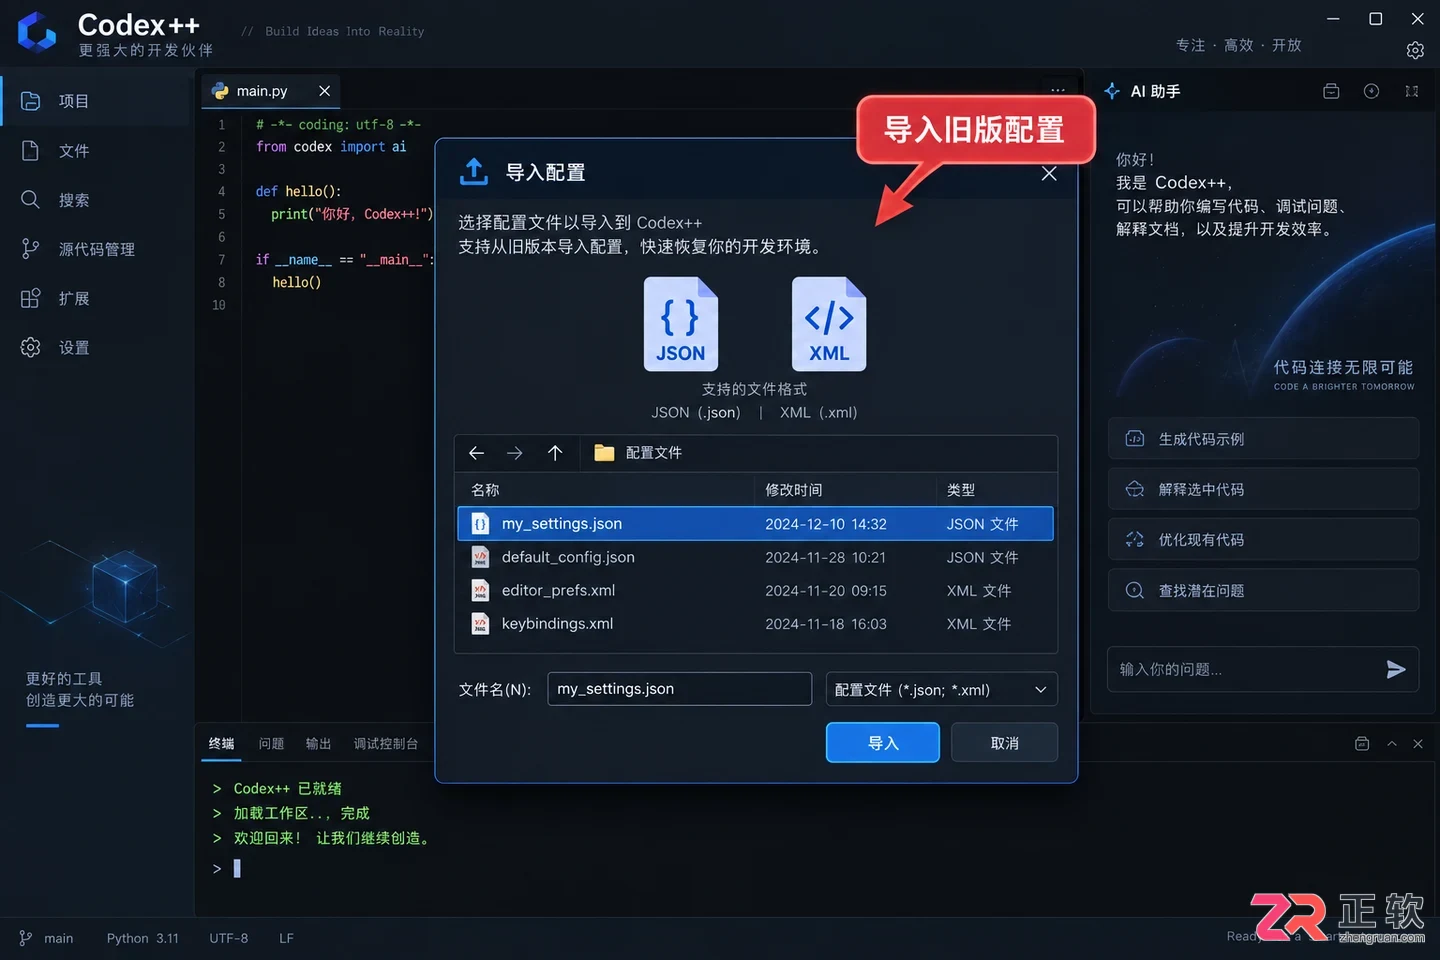Click the Codex++ logo icon
This screenshot has width=1440, height=960.
[37, 31]
